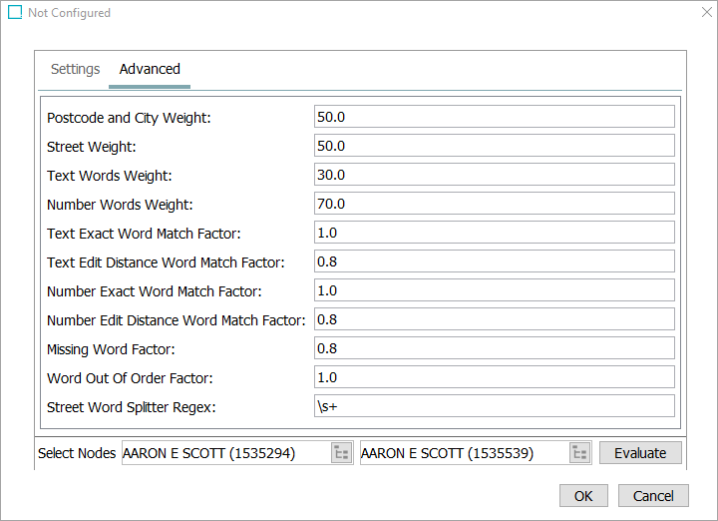Confirm the dialog with OK
The height and width of the screenshot is (521, 718).
click(583, 496)
